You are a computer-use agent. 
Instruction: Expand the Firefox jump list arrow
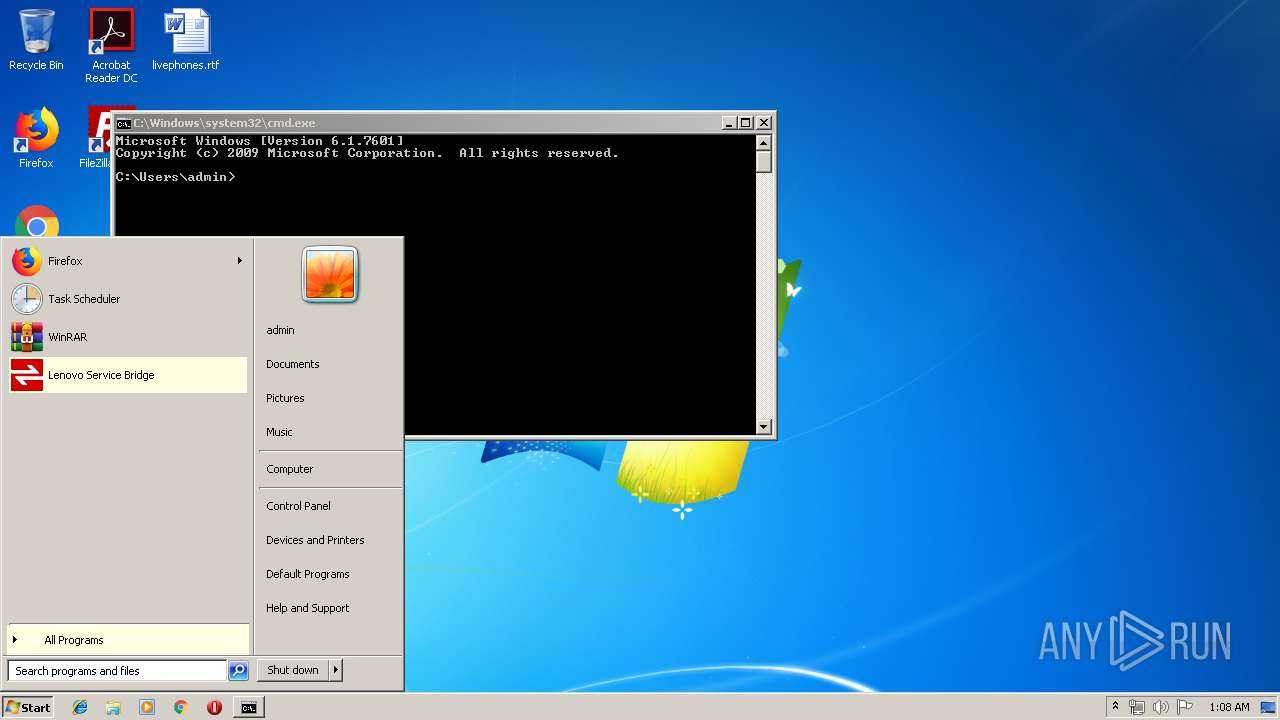239,261
